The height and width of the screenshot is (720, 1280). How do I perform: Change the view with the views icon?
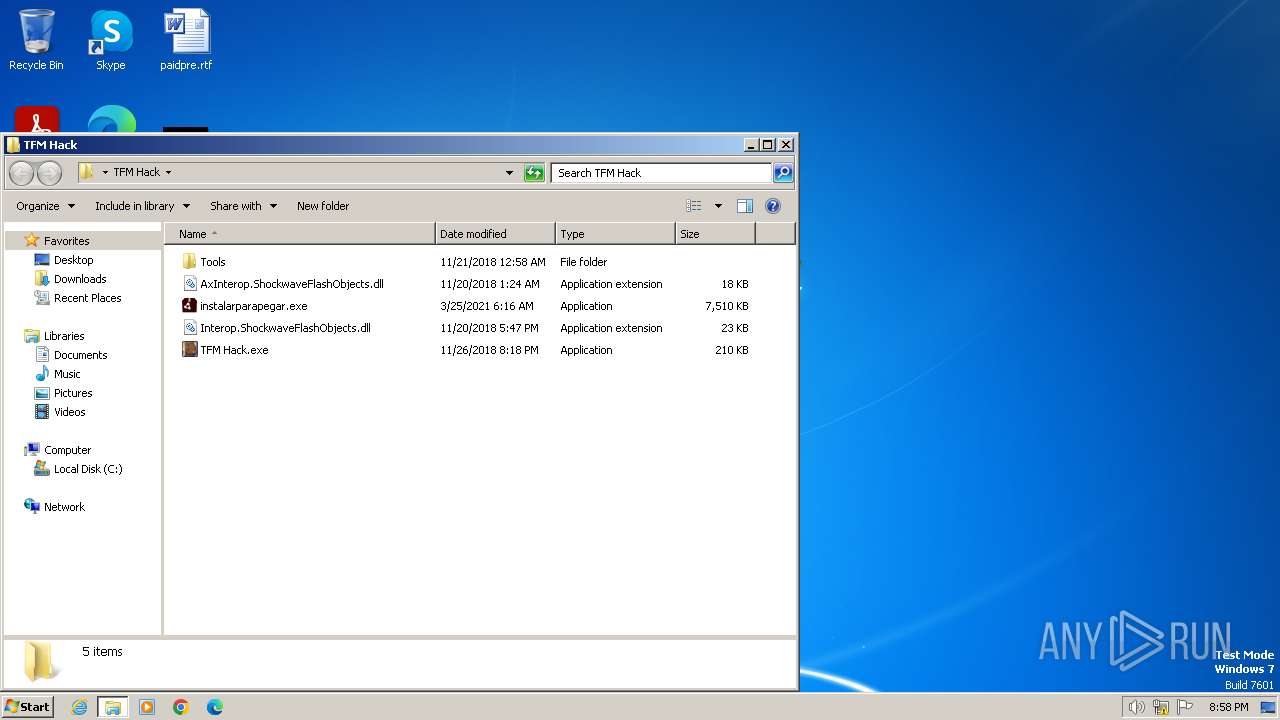(694, 206)
